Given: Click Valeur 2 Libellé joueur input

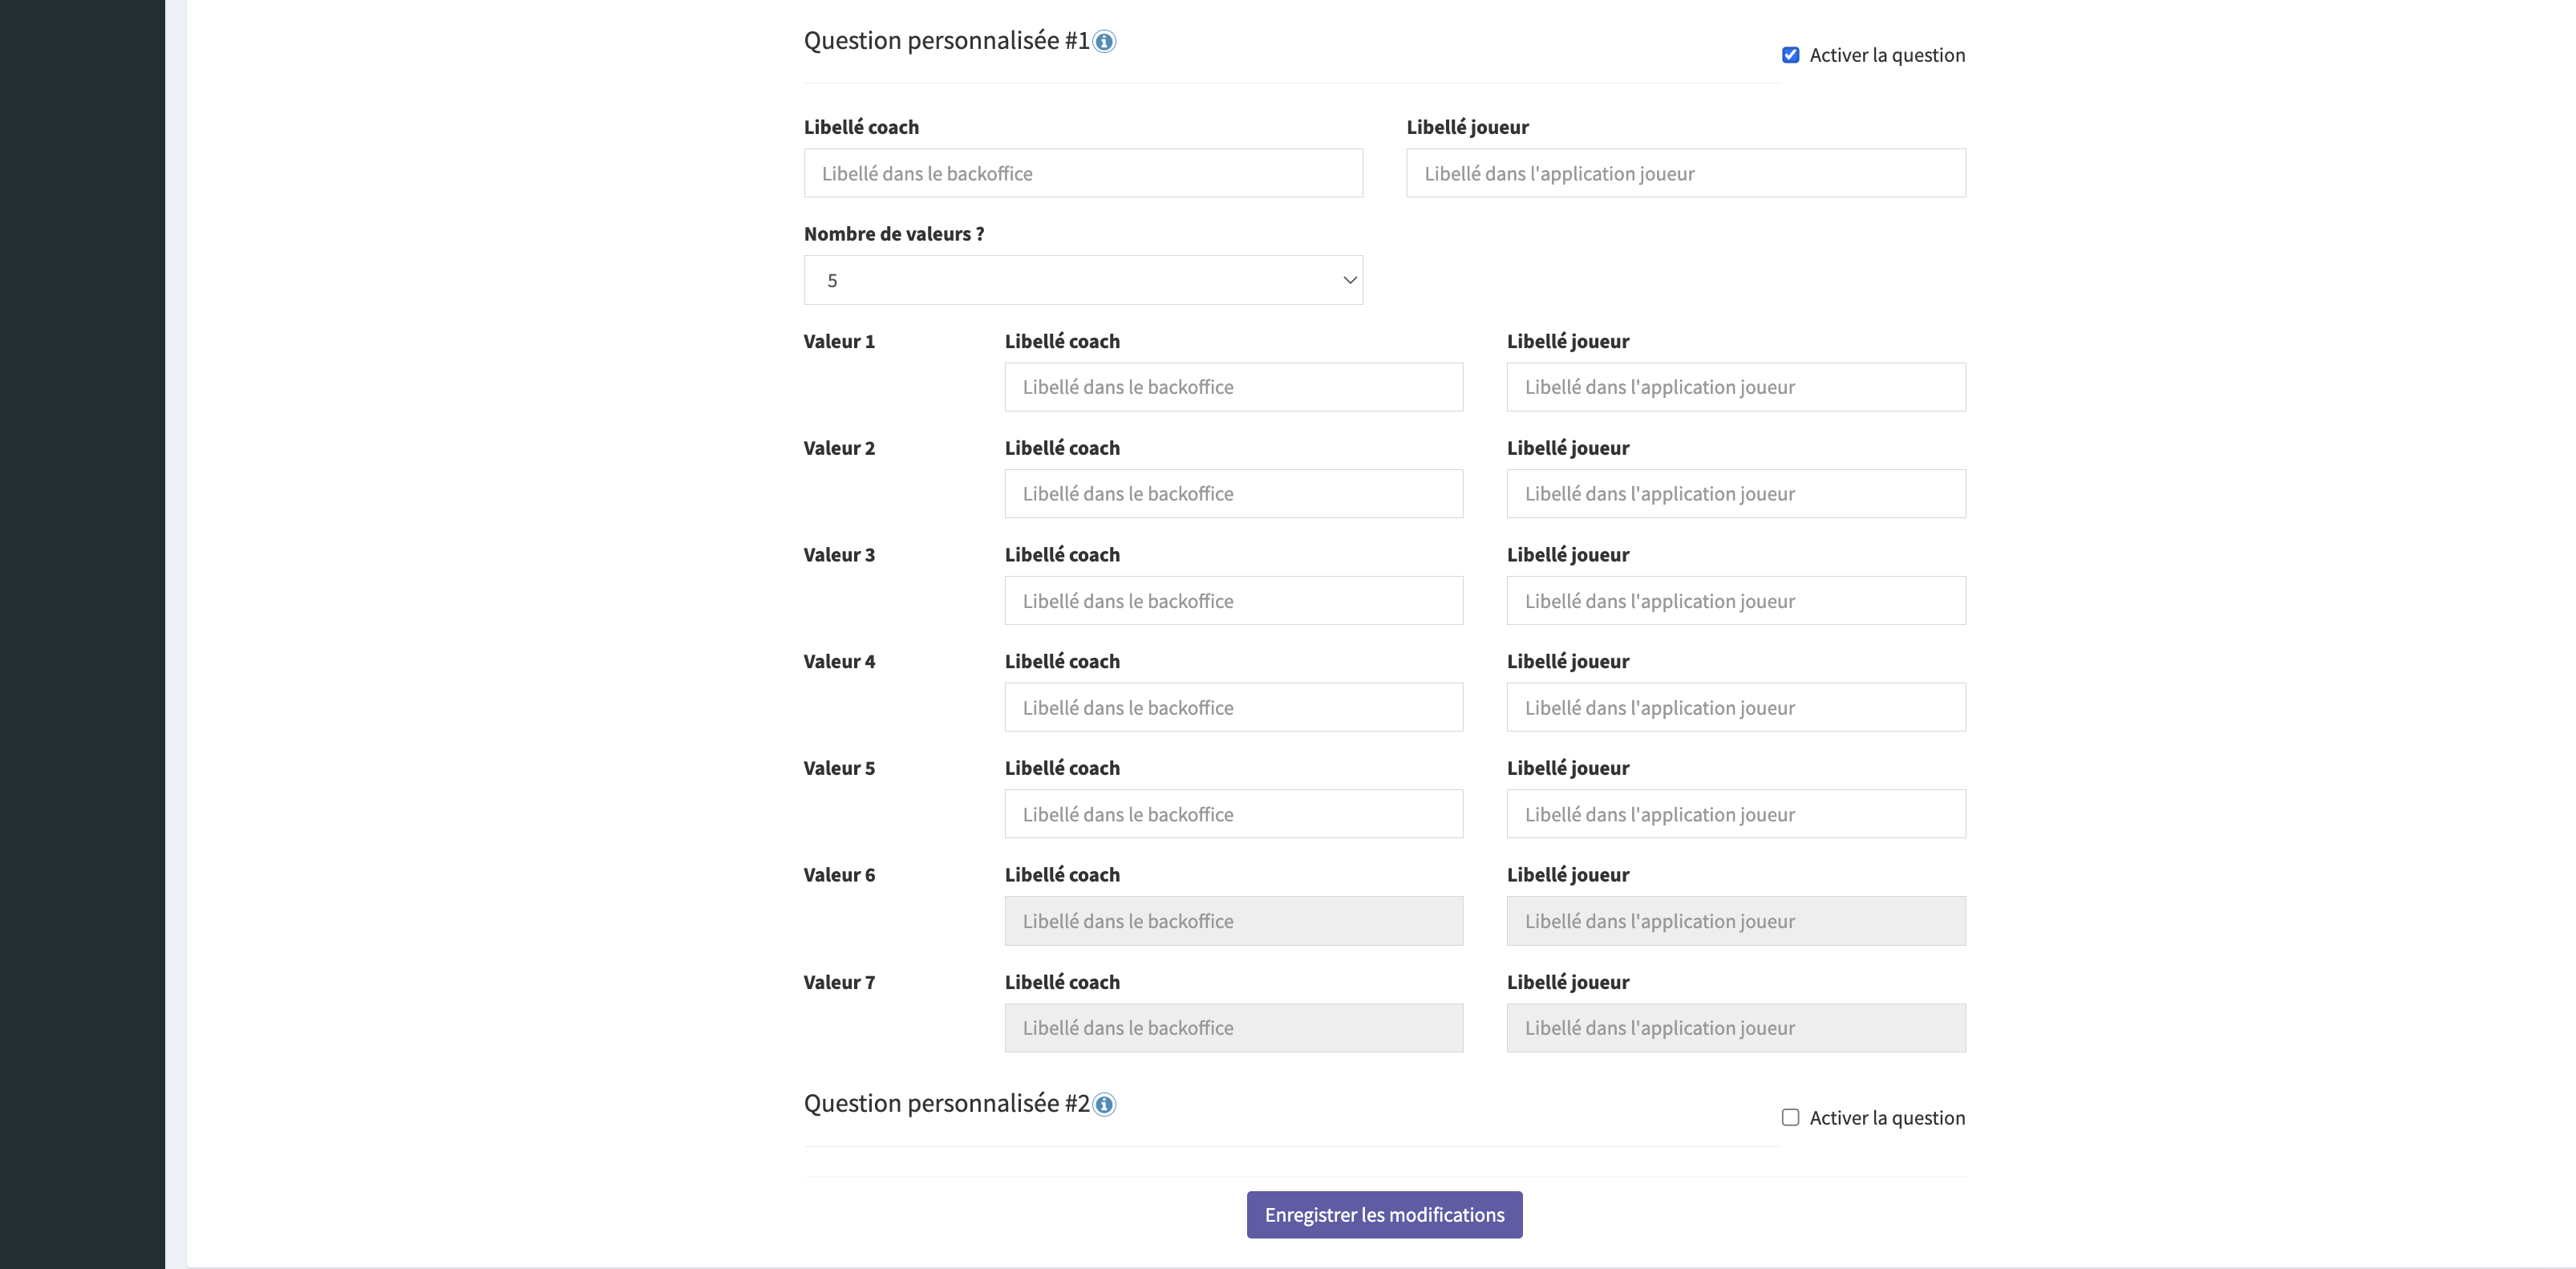Looking at the screenshot, I should pos(1736,494).
